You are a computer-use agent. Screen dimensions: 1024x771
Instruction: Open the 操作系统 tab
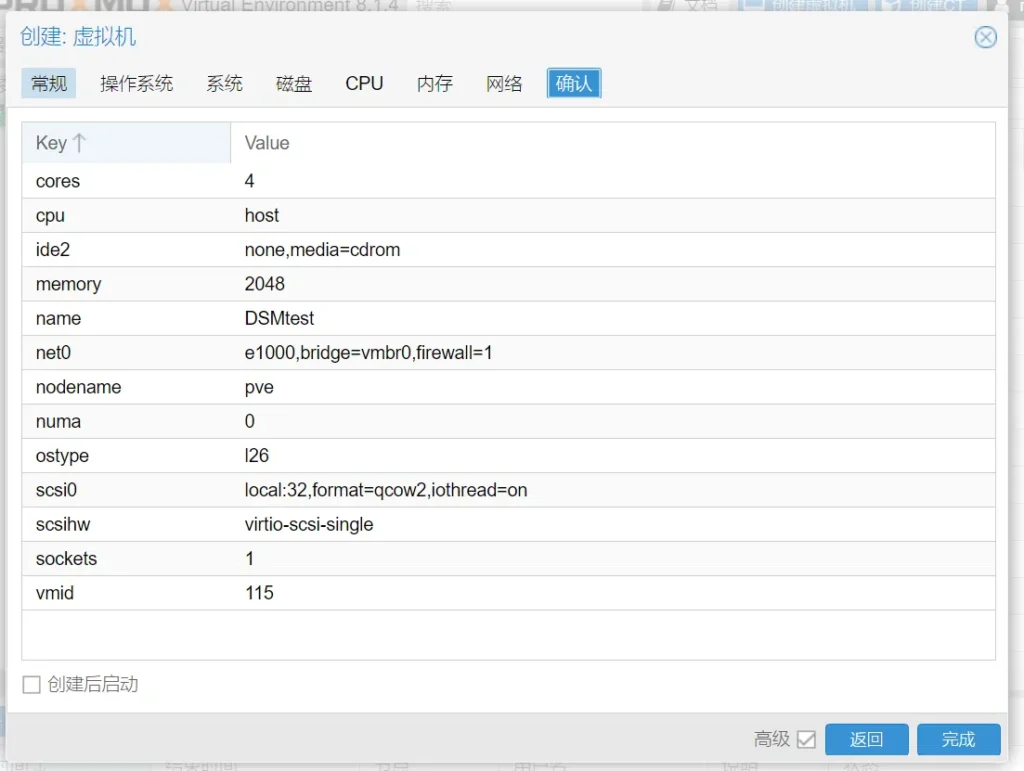137,84
